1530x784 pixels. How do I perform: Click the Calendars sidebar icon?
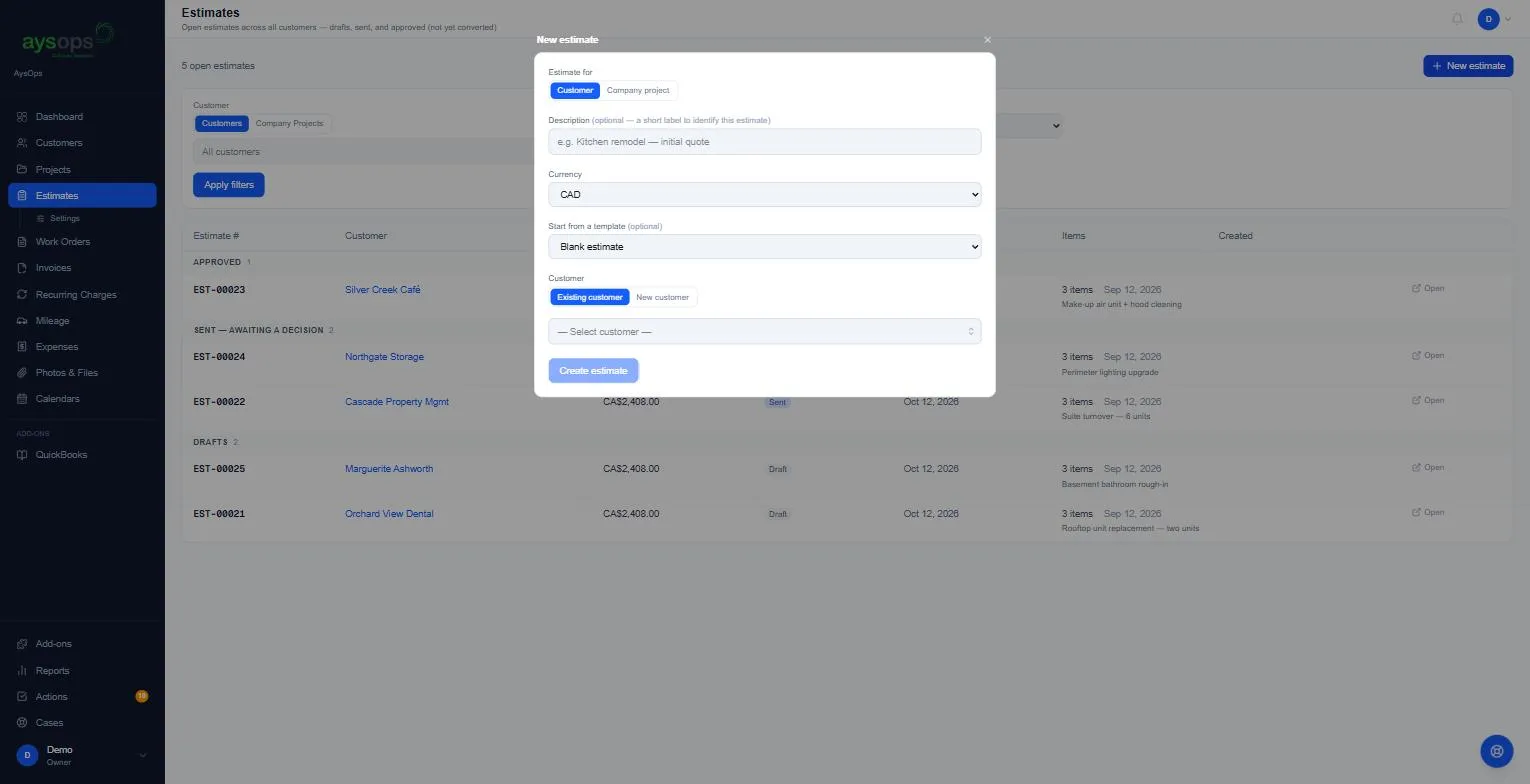(22, 399)
